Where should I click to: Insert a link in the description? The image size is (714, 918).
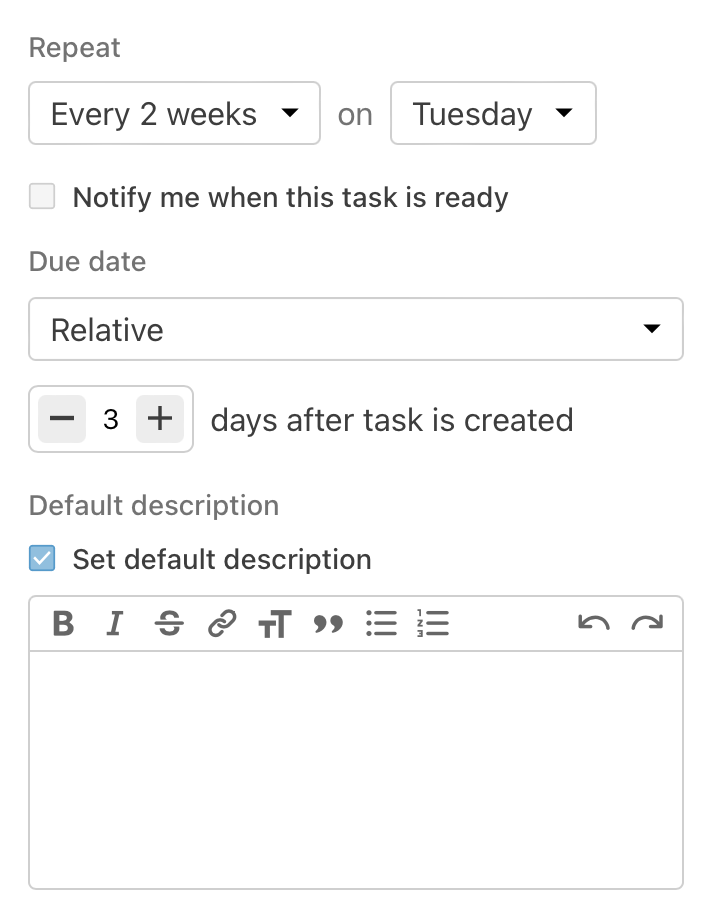(221, 625)
